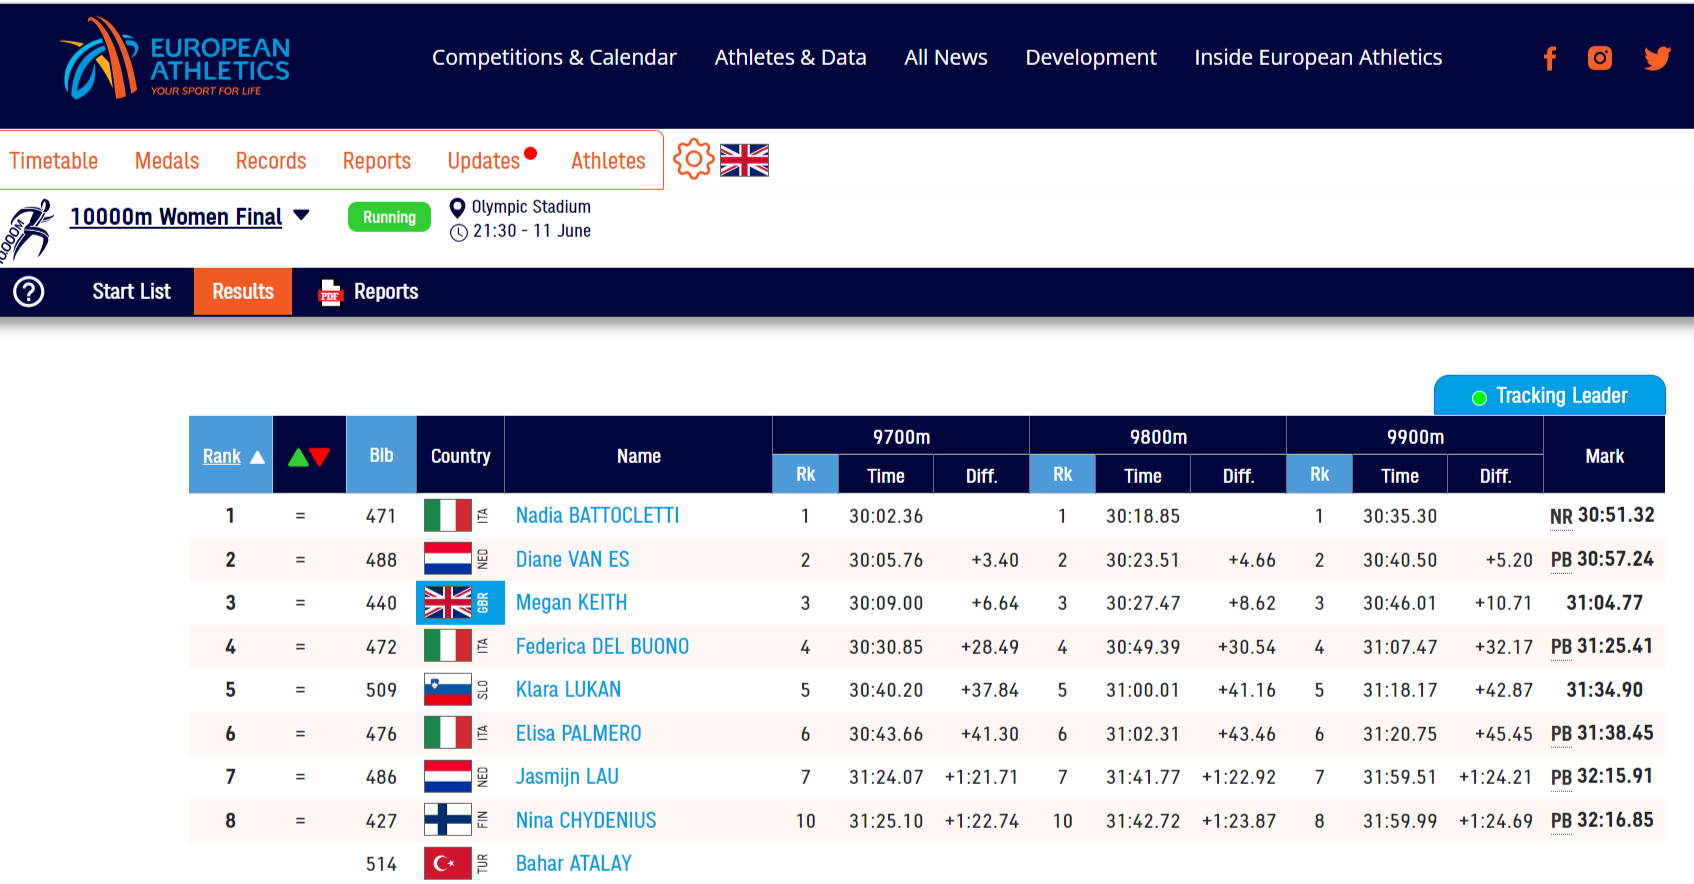Click the help question mark icon
Viewport: 1694px width, 884px height.
pyautogui.click(x=29, y=292)
